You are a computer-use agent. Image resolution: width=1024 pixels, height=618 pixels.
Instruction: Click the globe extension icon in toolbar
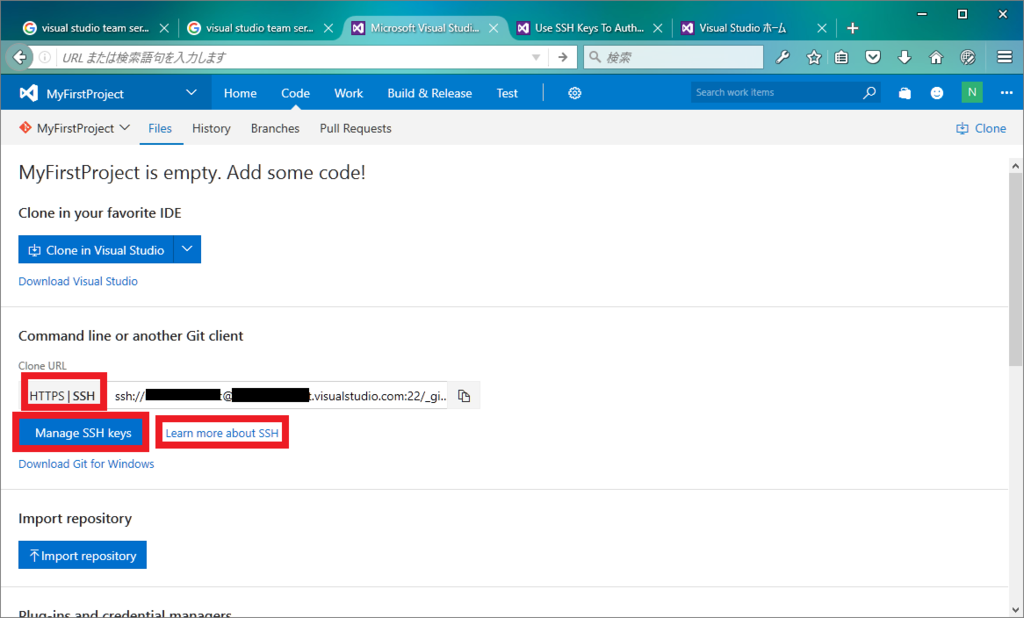[968, 57]
